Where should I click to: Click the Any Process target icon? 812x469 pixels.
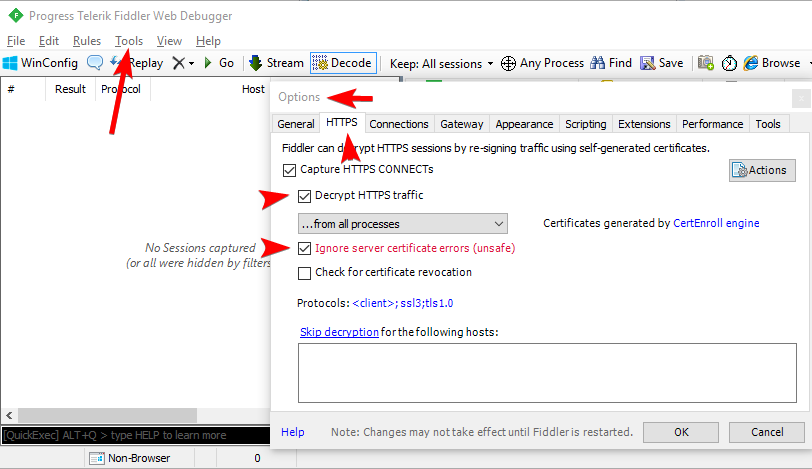pos(508,63)
